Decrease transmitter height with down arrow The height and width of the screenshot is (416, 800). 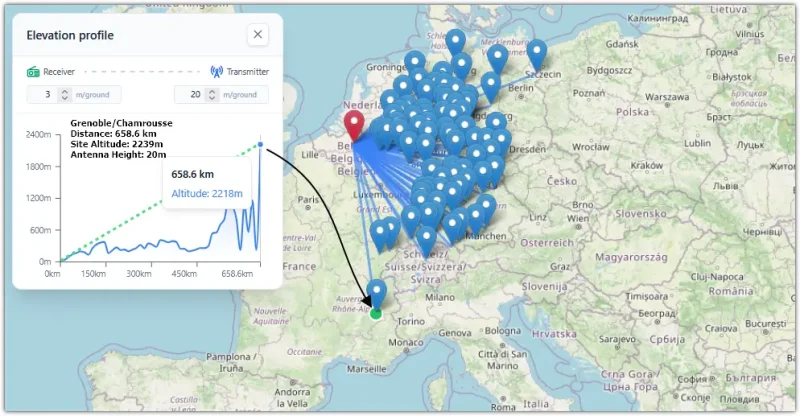tap(211, 97)
